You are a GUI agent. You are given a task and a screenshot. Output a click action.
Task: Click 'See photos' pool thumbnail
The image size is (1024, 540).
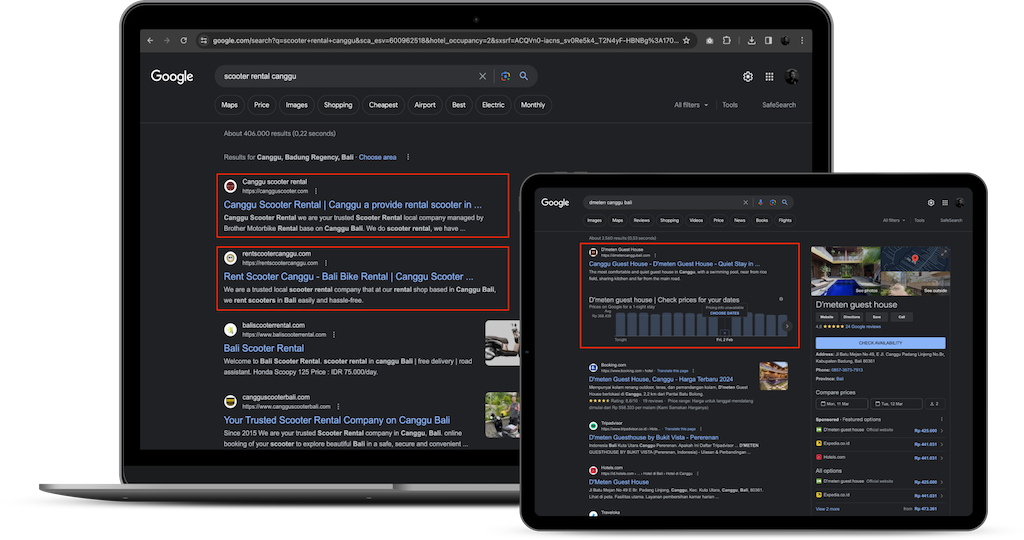click(x=846, y=271)
